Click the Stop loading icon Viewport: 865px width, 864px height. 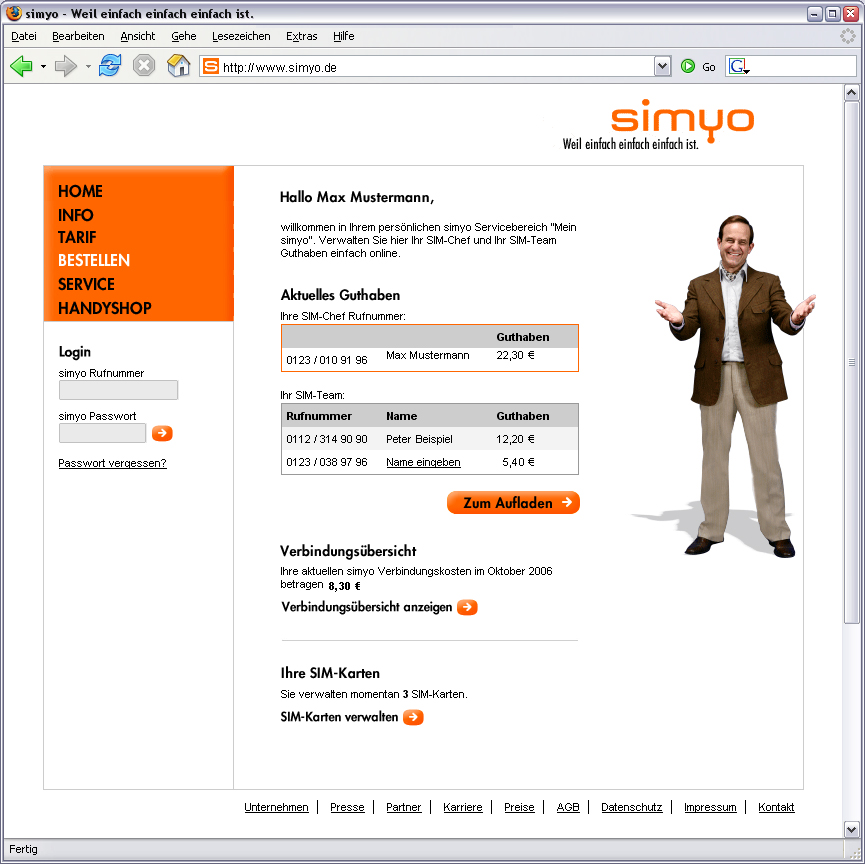[143, 66]
